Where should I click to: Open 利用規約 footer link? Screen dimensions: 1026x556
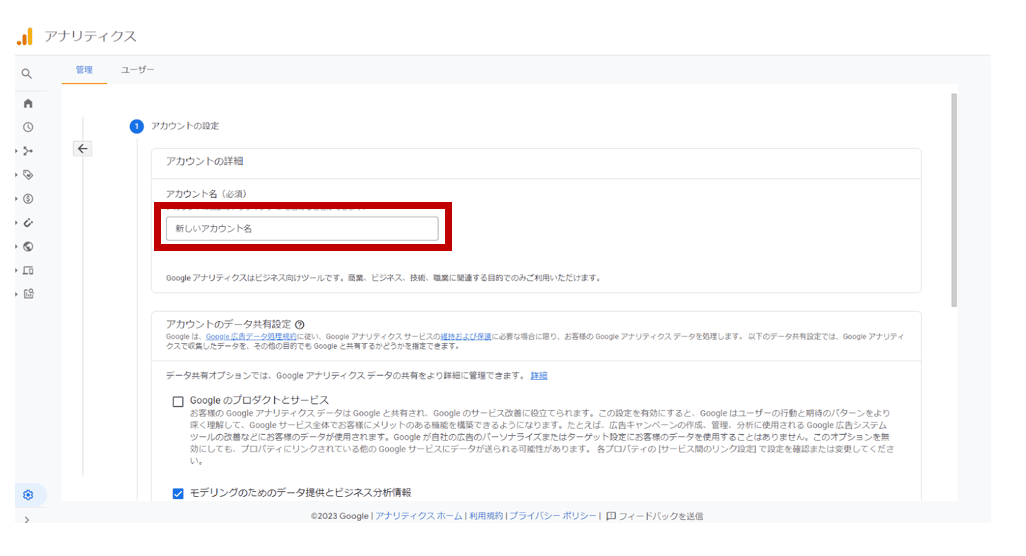486,516
